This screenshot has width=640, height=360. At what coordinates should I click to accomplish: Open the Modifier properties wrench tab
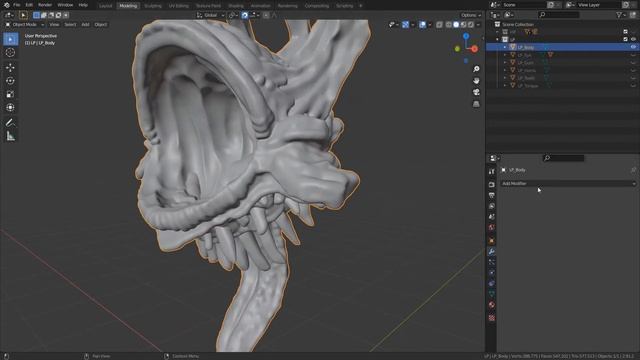pyautogui.click(x=491, y=252)
